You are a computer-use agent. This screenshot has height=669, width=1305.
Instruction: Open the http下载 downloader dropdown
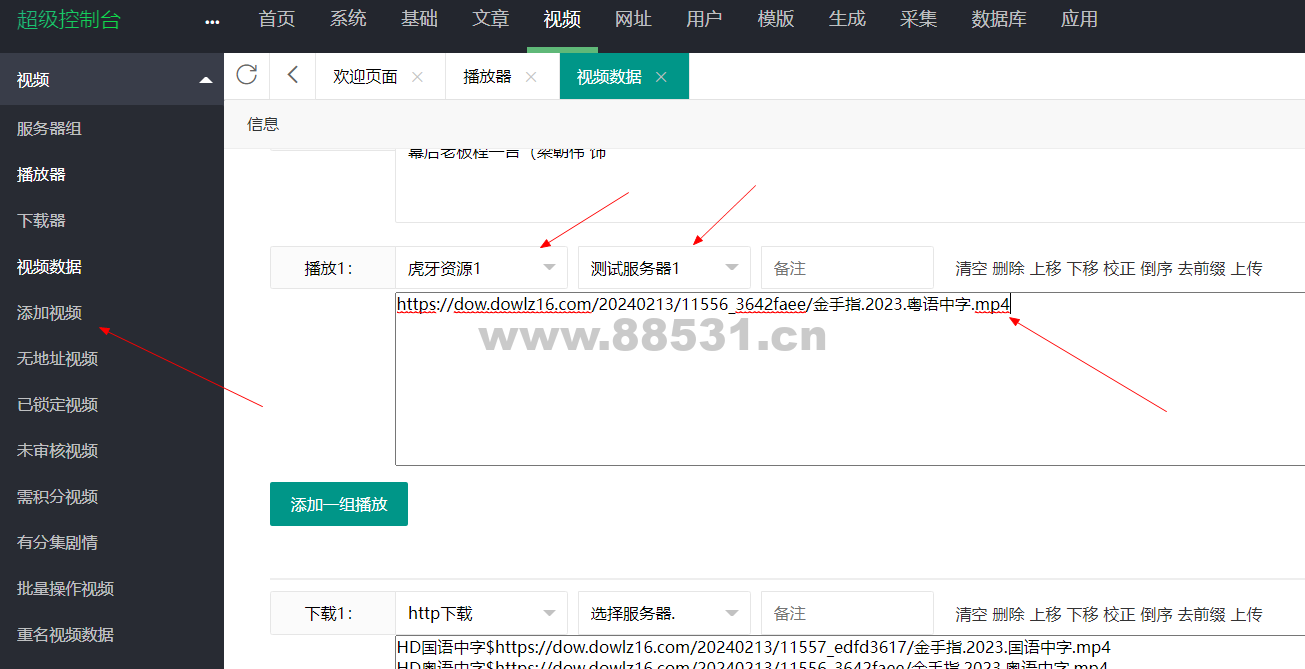tap(481, 613)
